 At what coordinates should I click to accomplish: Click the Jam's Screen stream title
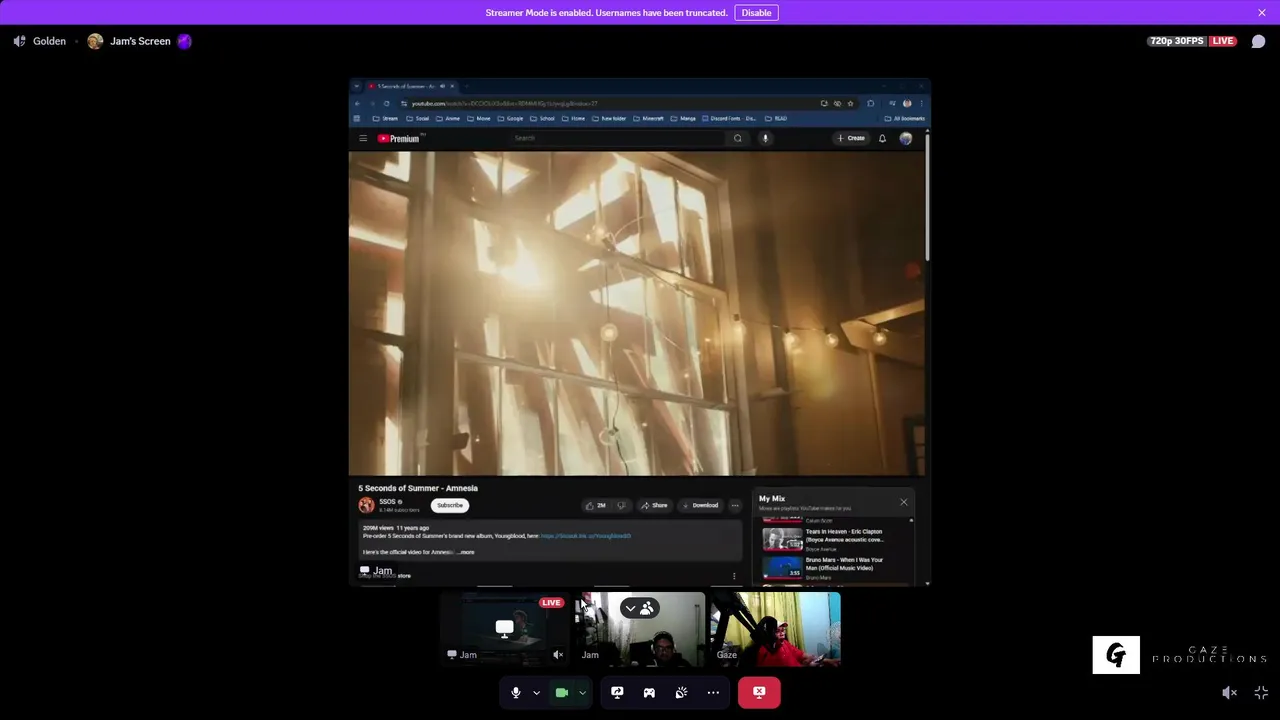pos(140,41)
